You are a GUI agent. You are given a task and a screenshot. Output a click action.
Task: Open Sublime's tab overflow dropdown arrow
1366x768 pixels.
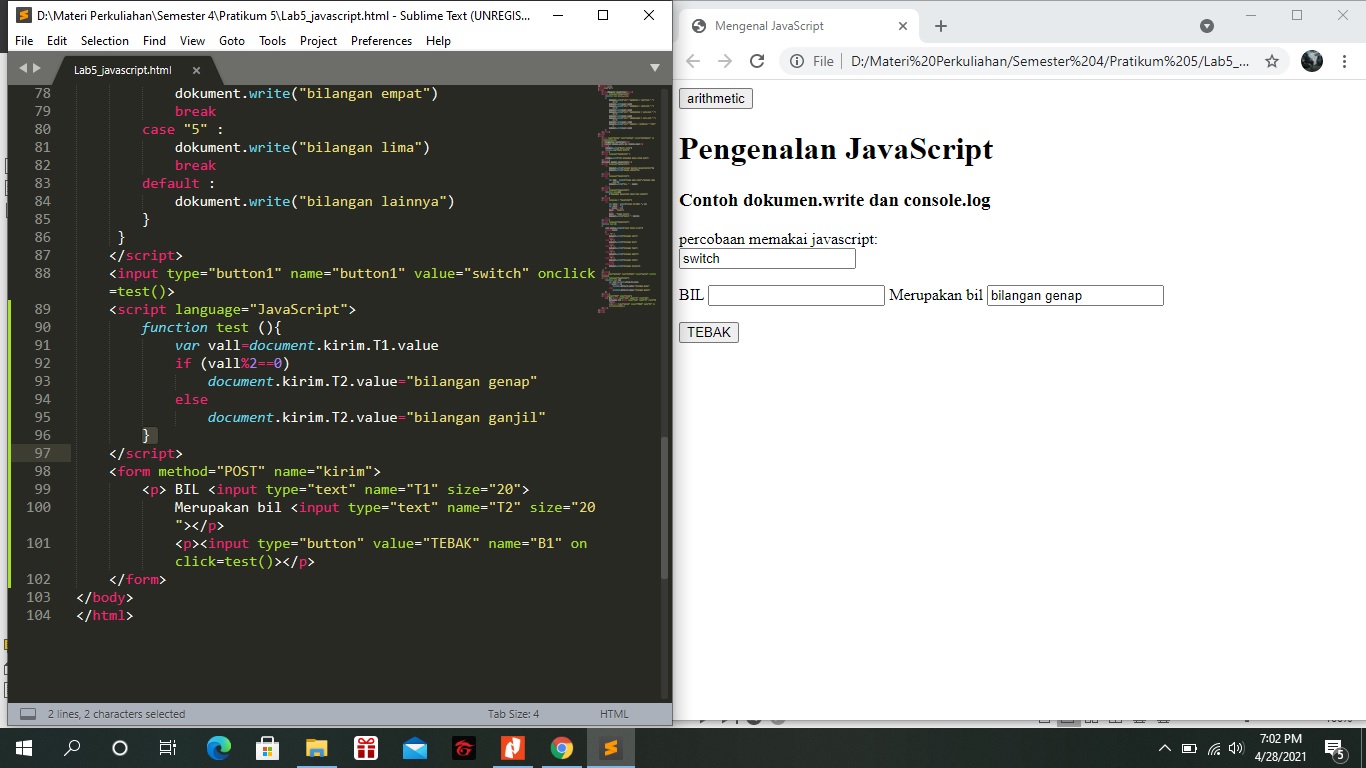(655, 68)
